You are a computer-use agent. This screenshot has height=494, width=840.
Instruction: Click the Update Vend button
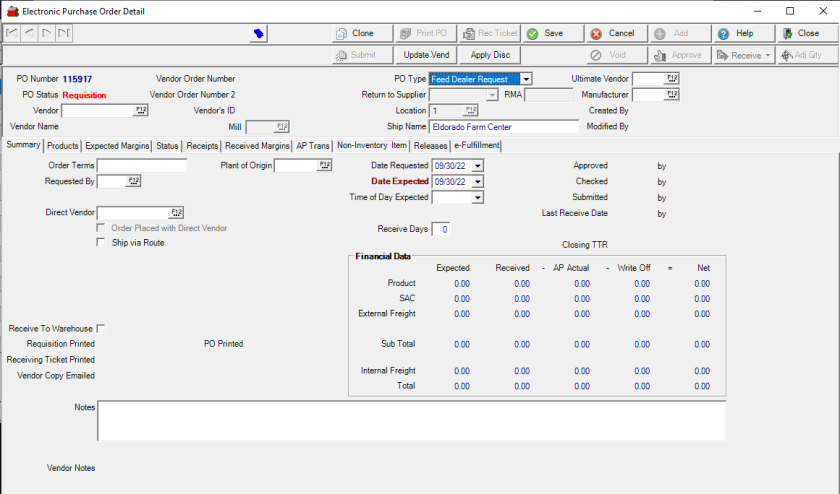pyautogui.click(x=426, y=55)
